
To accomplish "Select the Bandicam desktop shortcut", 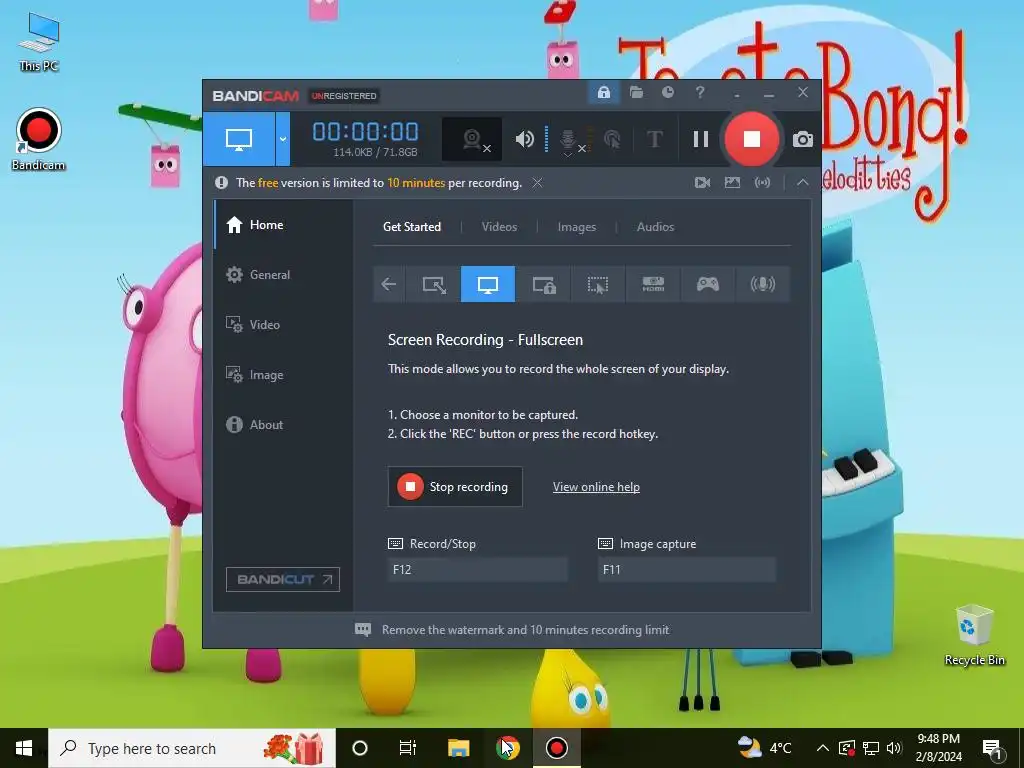I will [x=39, y=140].
